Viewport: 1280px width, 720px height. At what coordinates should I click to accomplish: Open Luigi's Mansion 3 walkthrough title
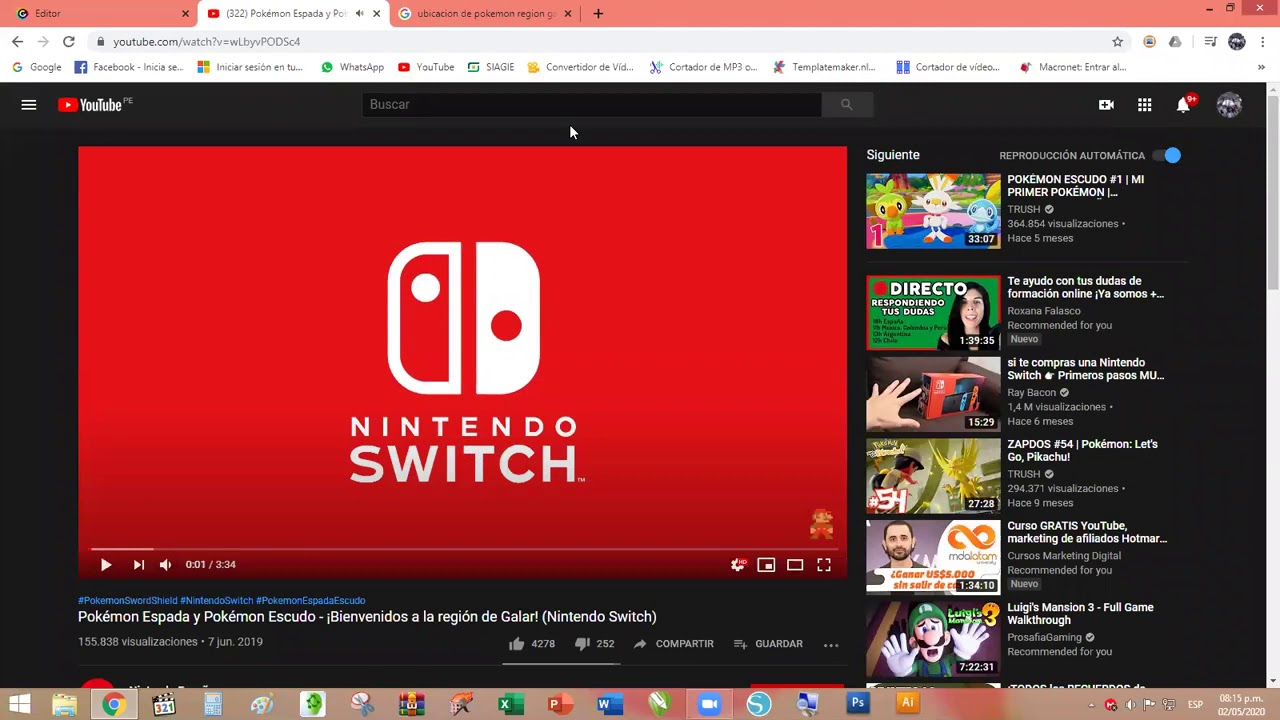tap(1080, 614)
